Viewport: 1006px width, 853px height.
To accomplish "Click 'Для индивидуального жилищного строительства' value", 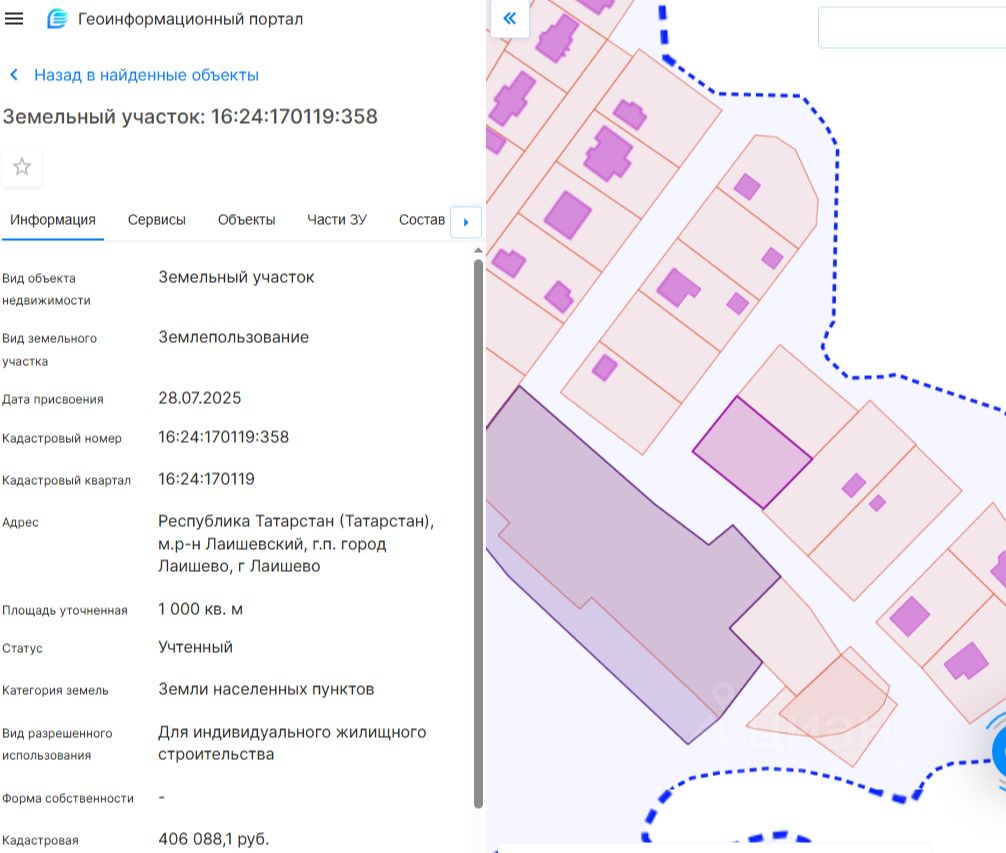I will point(292,743).
